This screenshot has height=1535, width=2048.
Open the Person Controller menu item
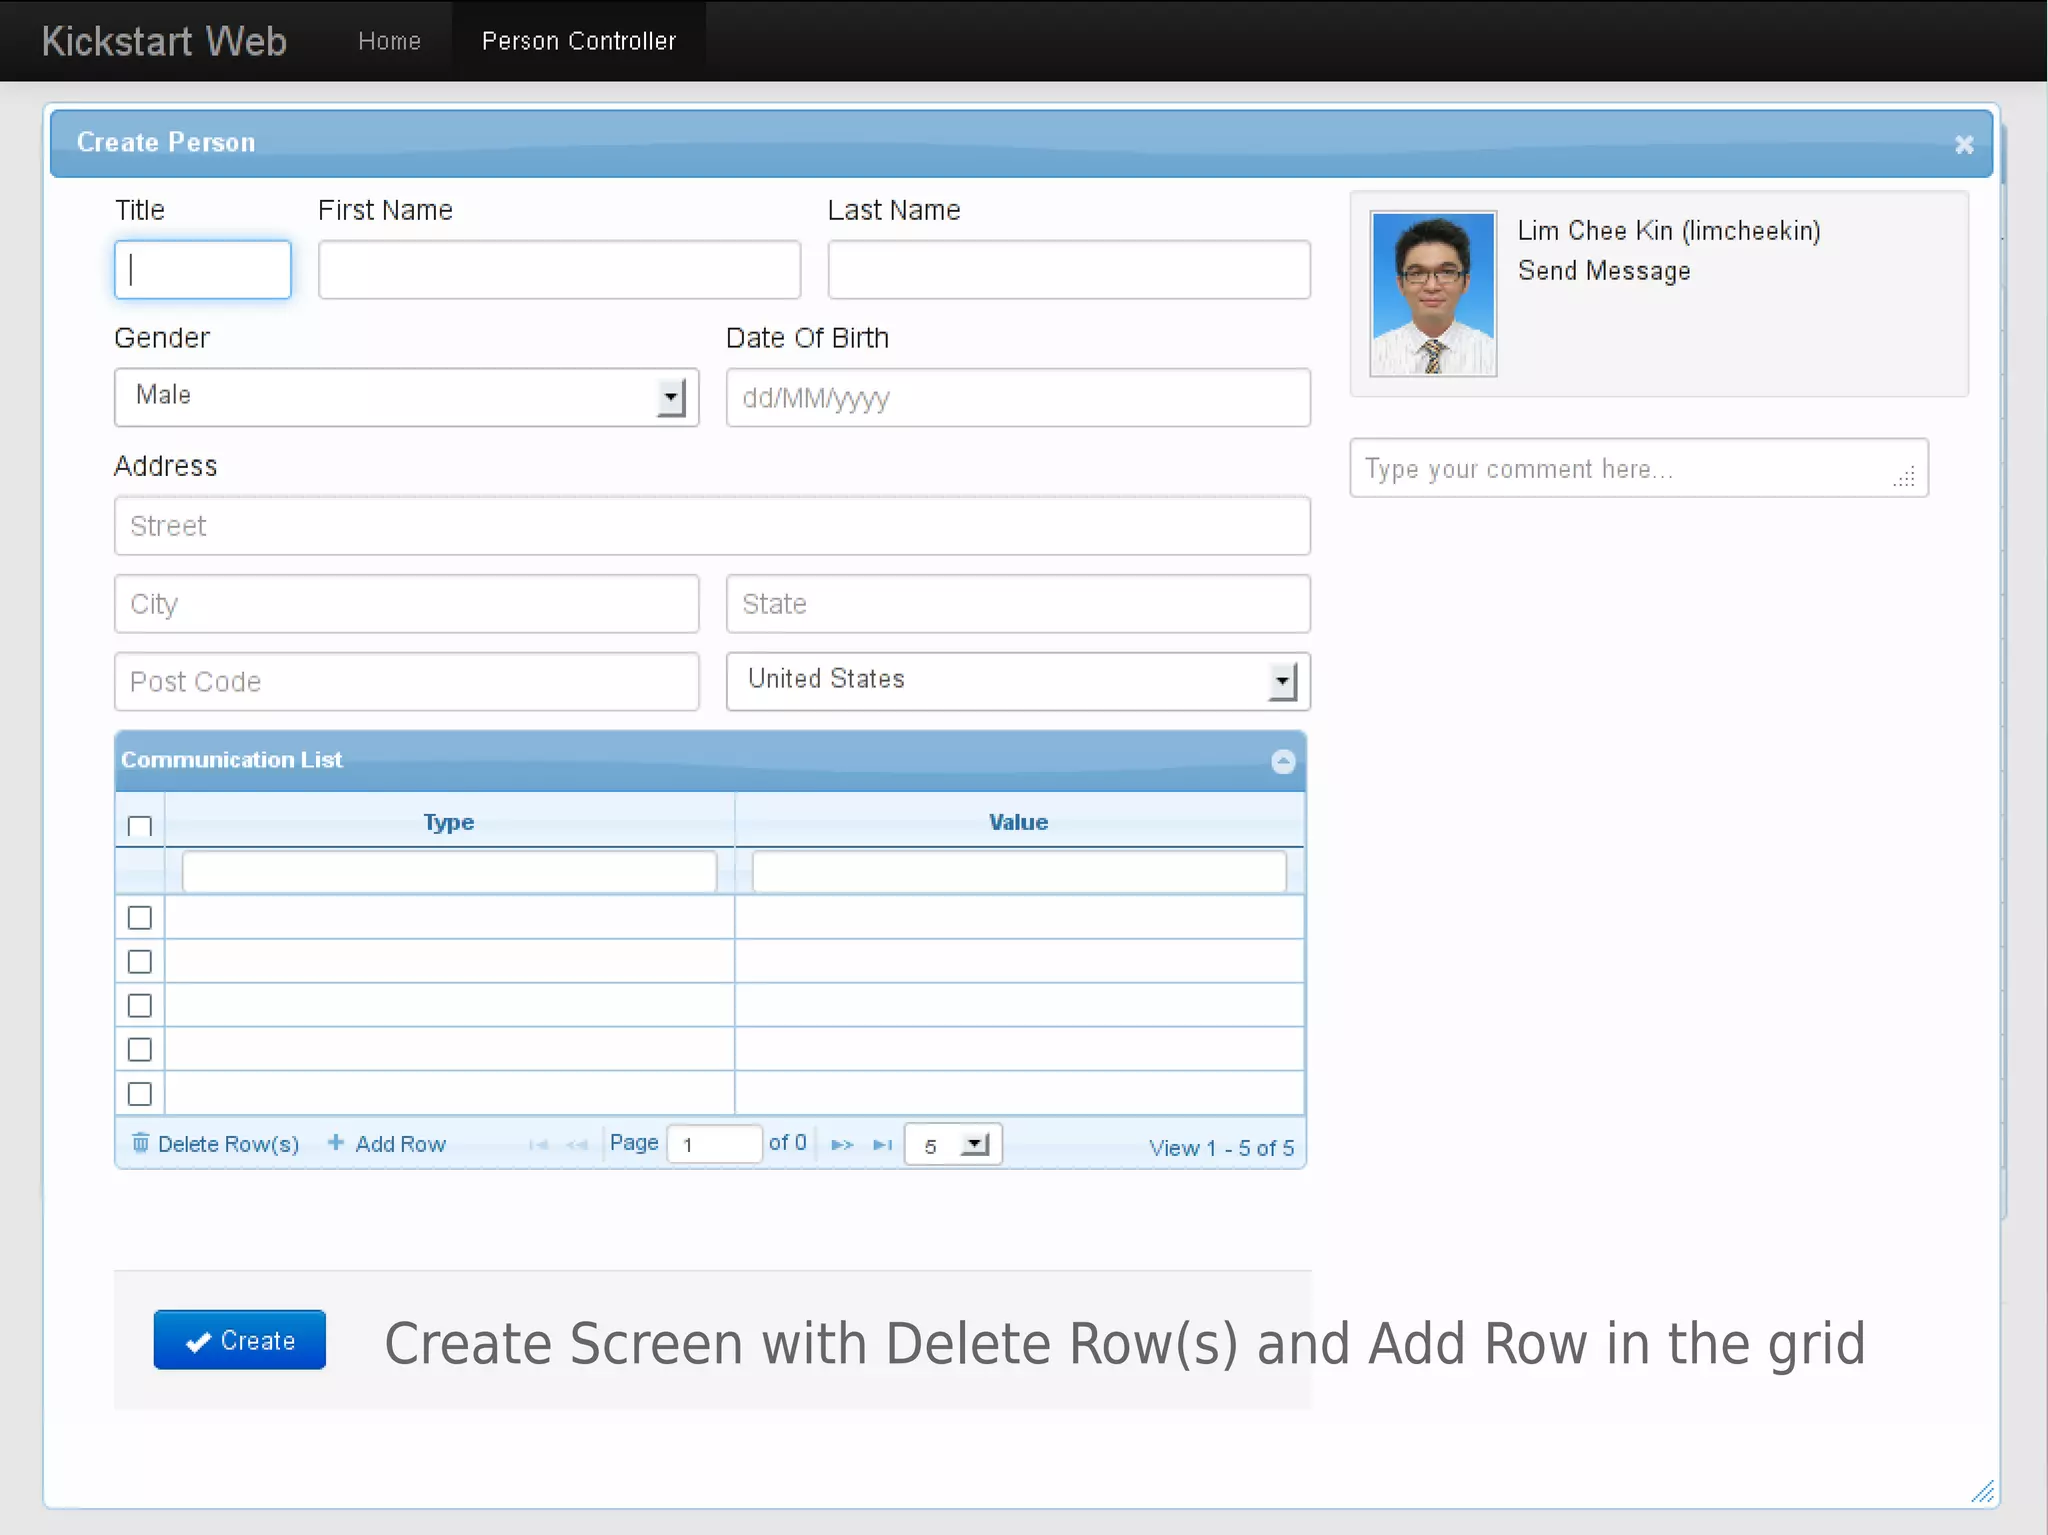[578, 41]
